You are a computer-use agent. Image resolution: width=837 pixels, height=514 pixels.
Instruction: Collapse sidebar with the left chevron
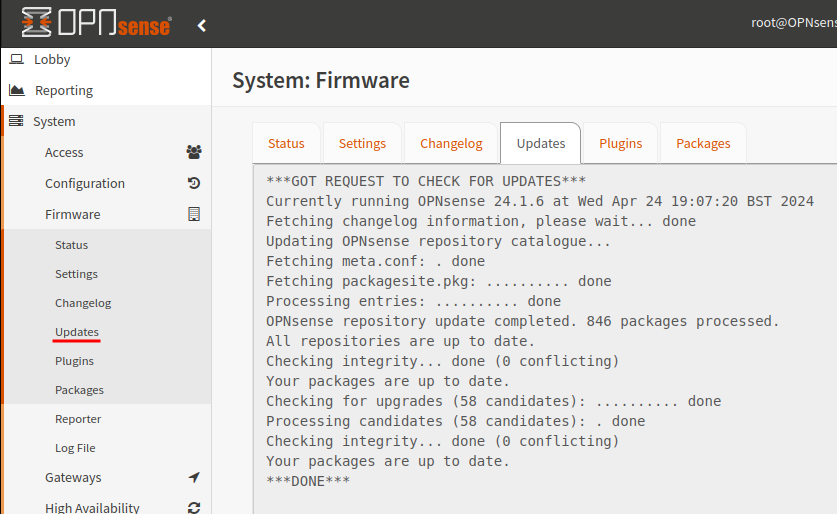pyautogui.click(x=202, y=25)
